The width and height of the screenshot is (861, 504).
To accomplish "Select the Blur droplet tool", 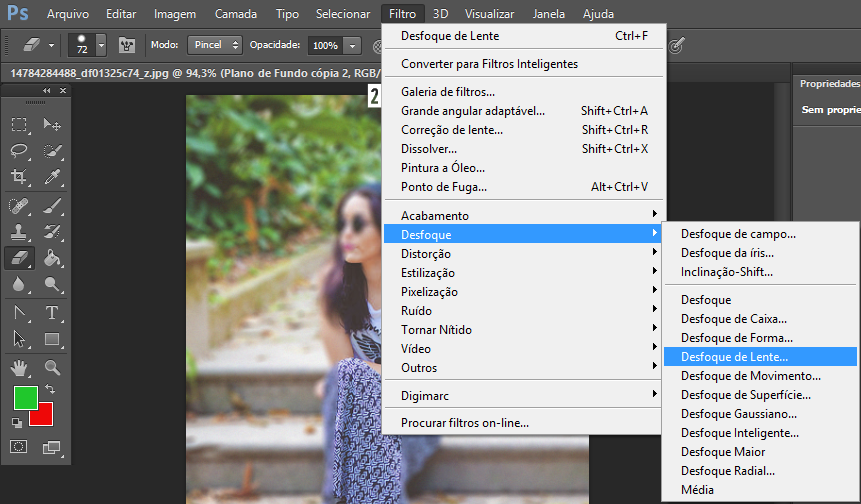I will click(x=19, y=284).
